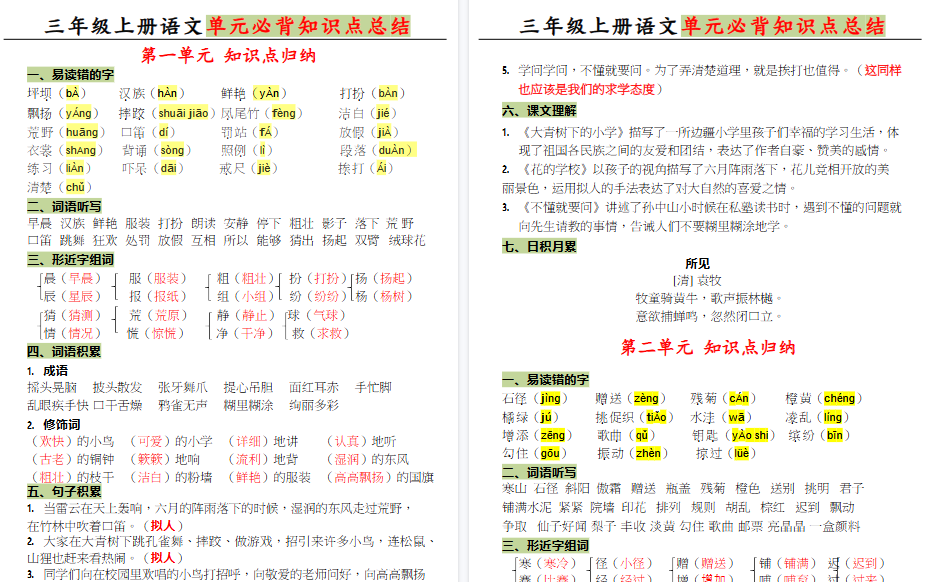Click the entry "残菊（cán）"

click(723, 398)
